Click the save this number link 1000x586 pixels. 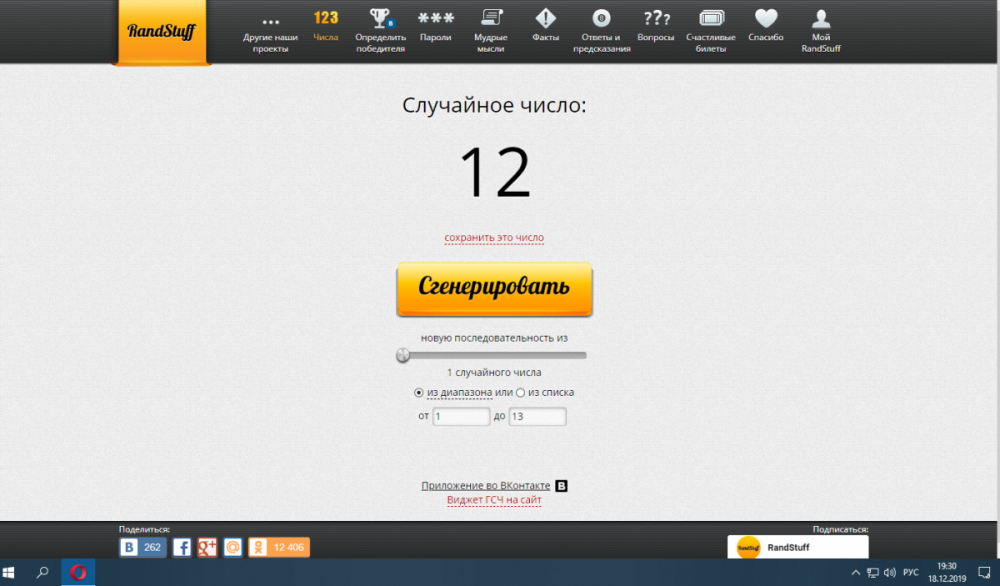tap(494, 238)
